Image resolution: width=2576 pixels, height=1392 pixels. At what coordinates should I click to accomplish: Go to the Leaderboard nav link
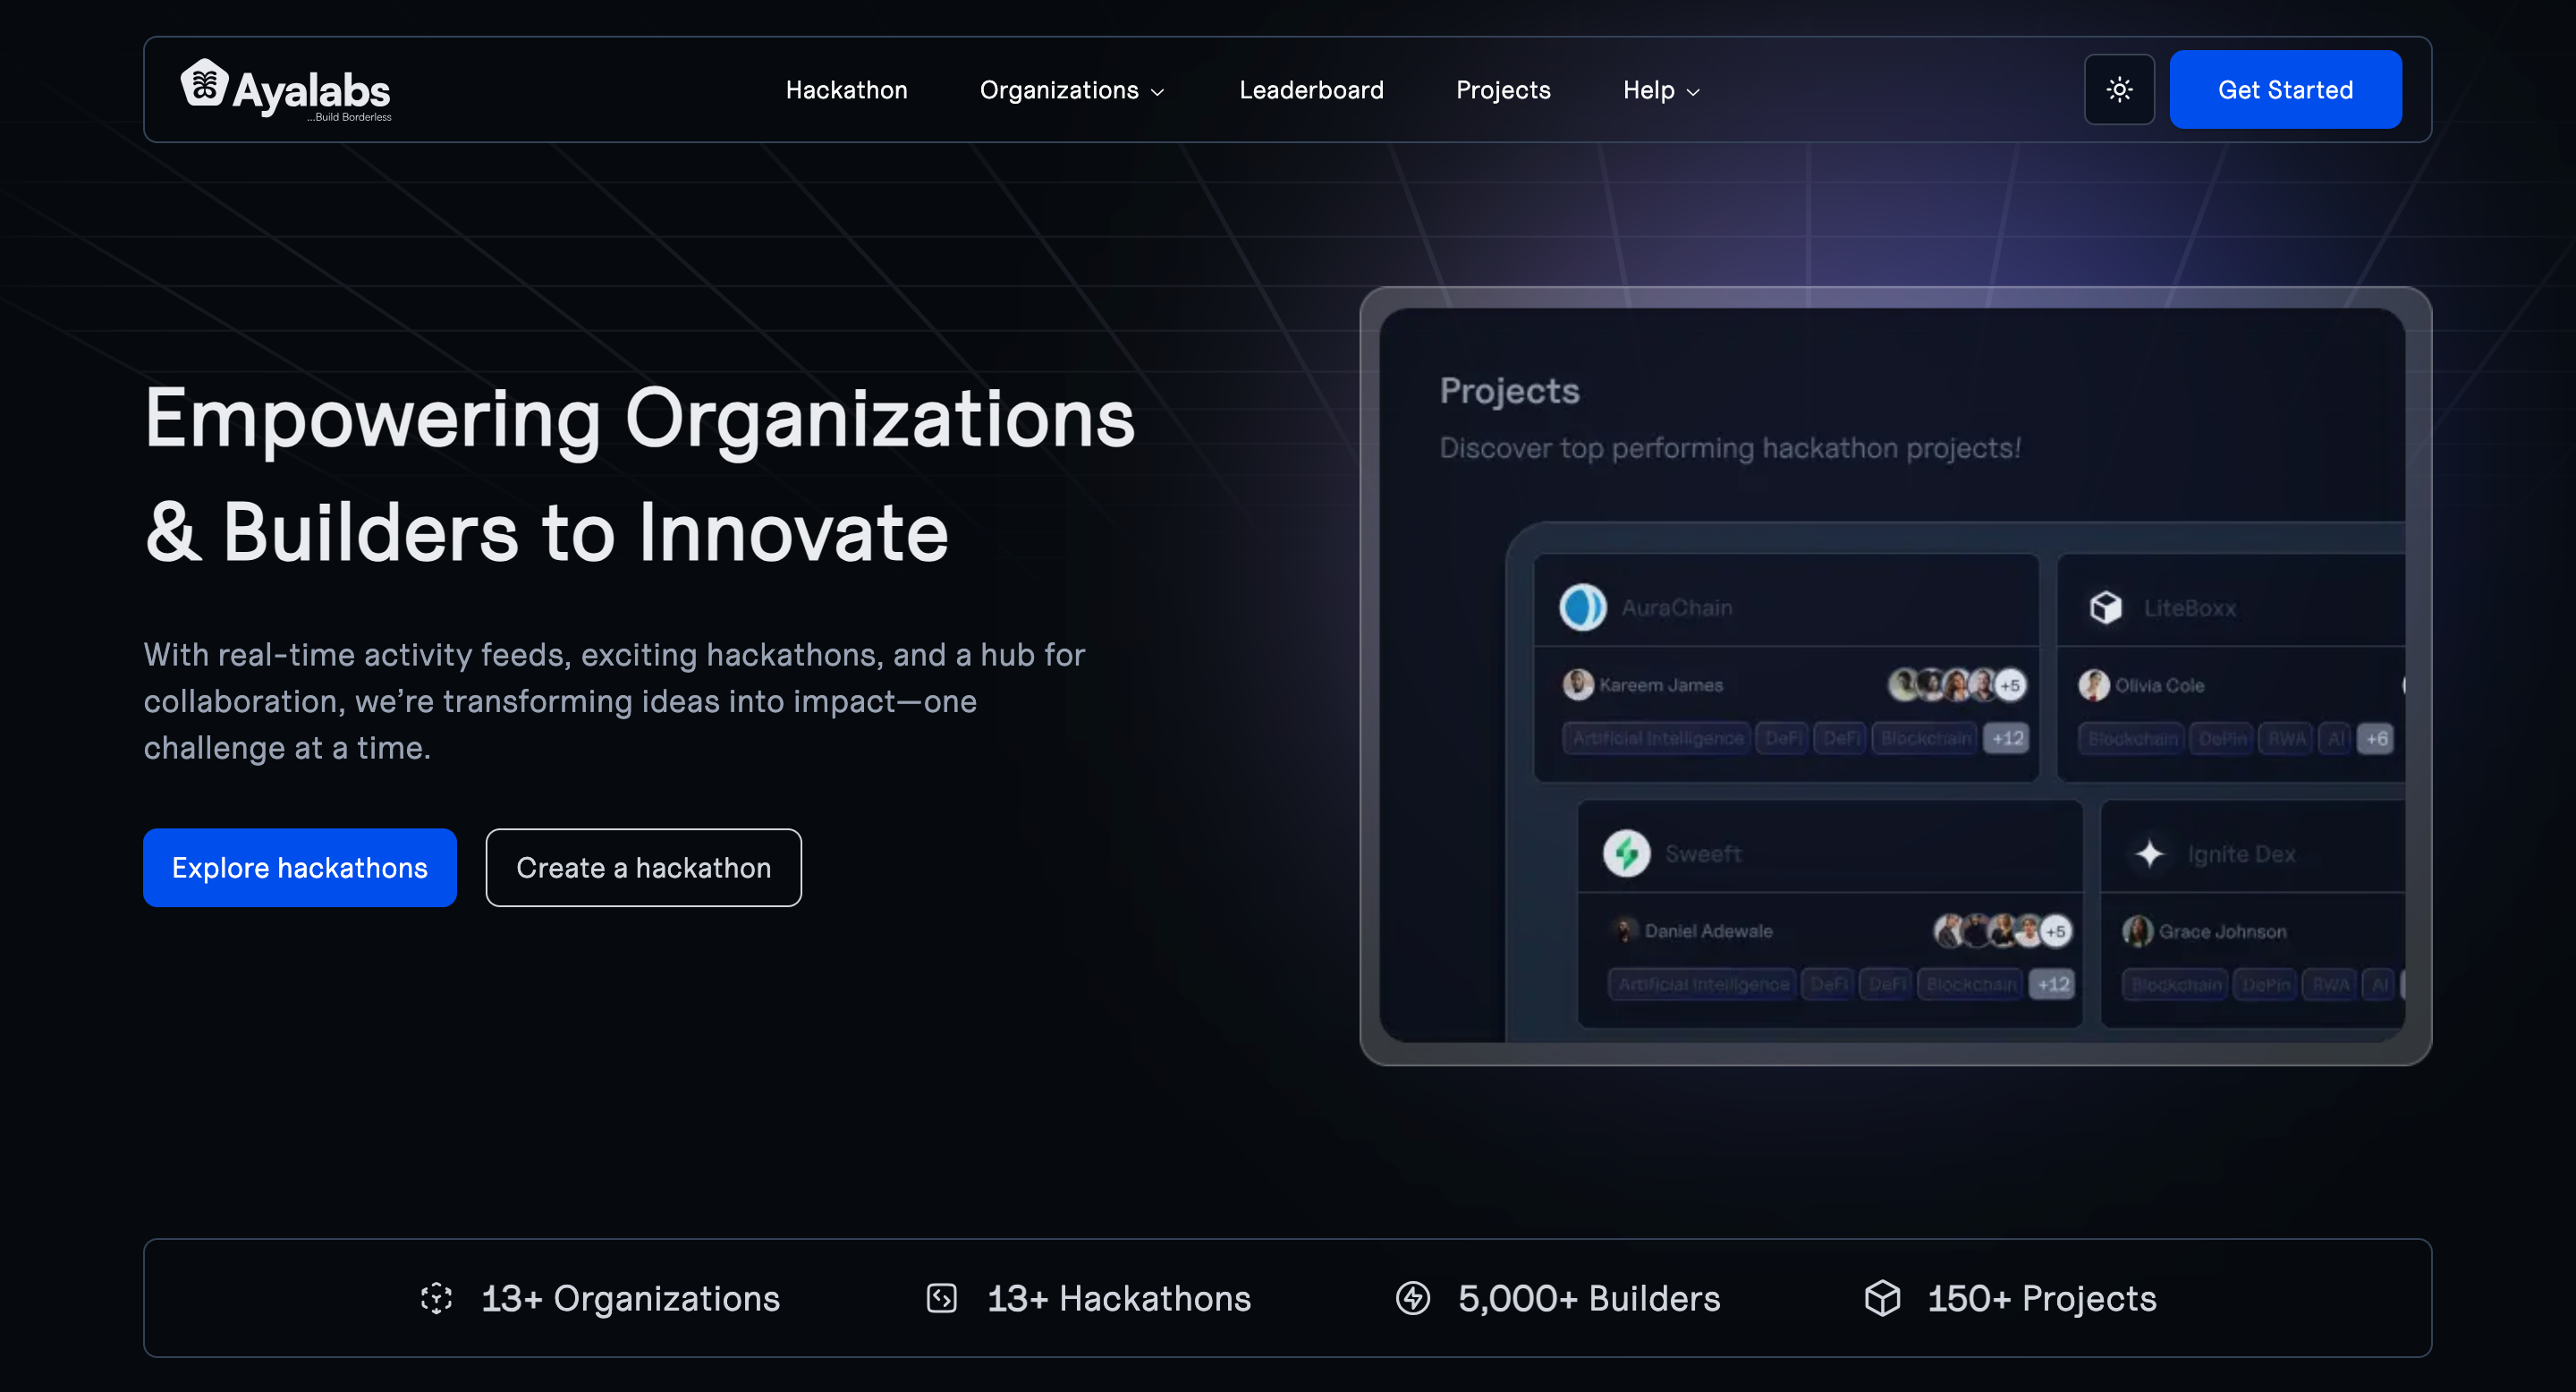[1311, 90]
